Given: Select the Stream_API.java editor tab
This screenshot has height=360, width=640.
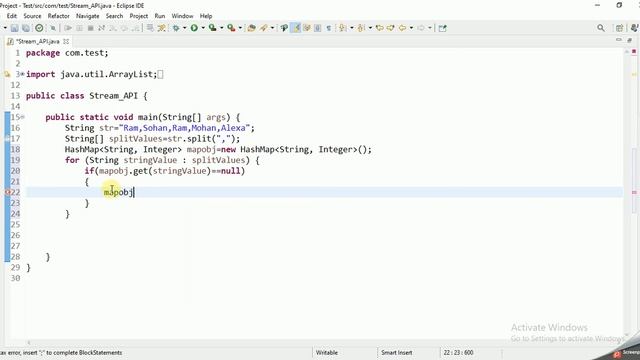Looking at the screenshot, I should [38, 41].
